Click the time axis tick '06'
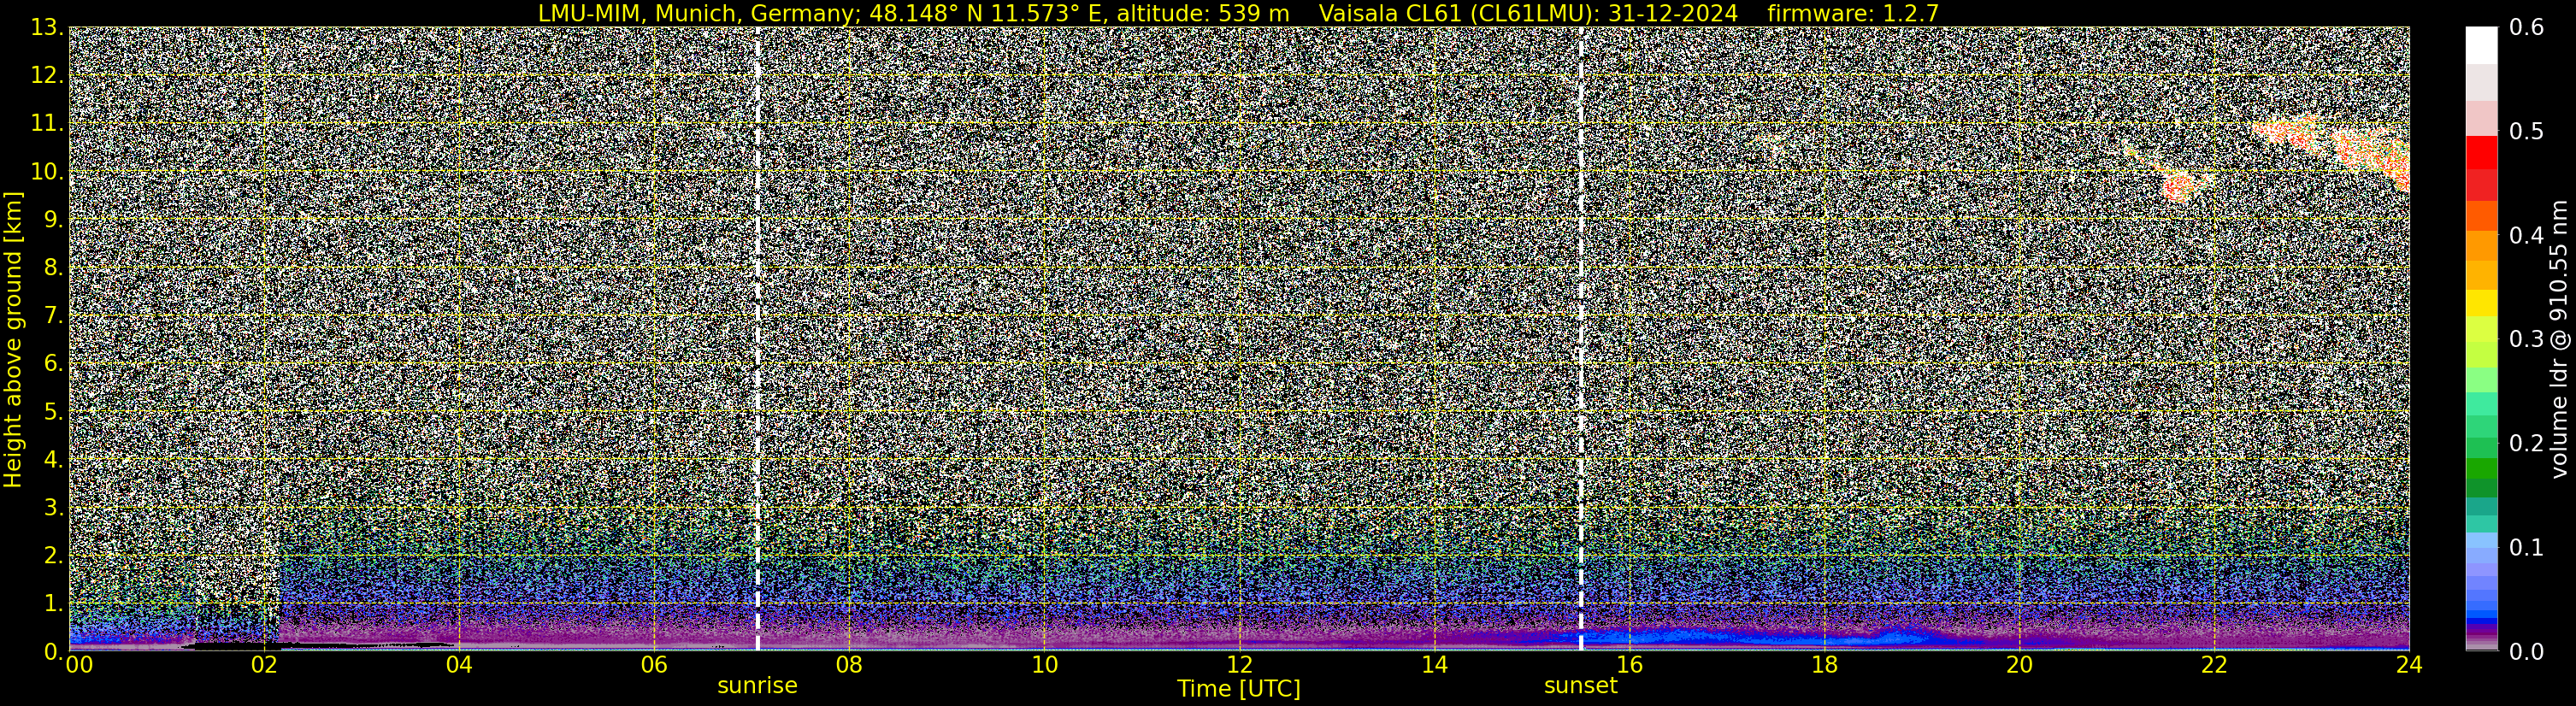Viewport: 2576px width, 706px height. coord(653,665)
